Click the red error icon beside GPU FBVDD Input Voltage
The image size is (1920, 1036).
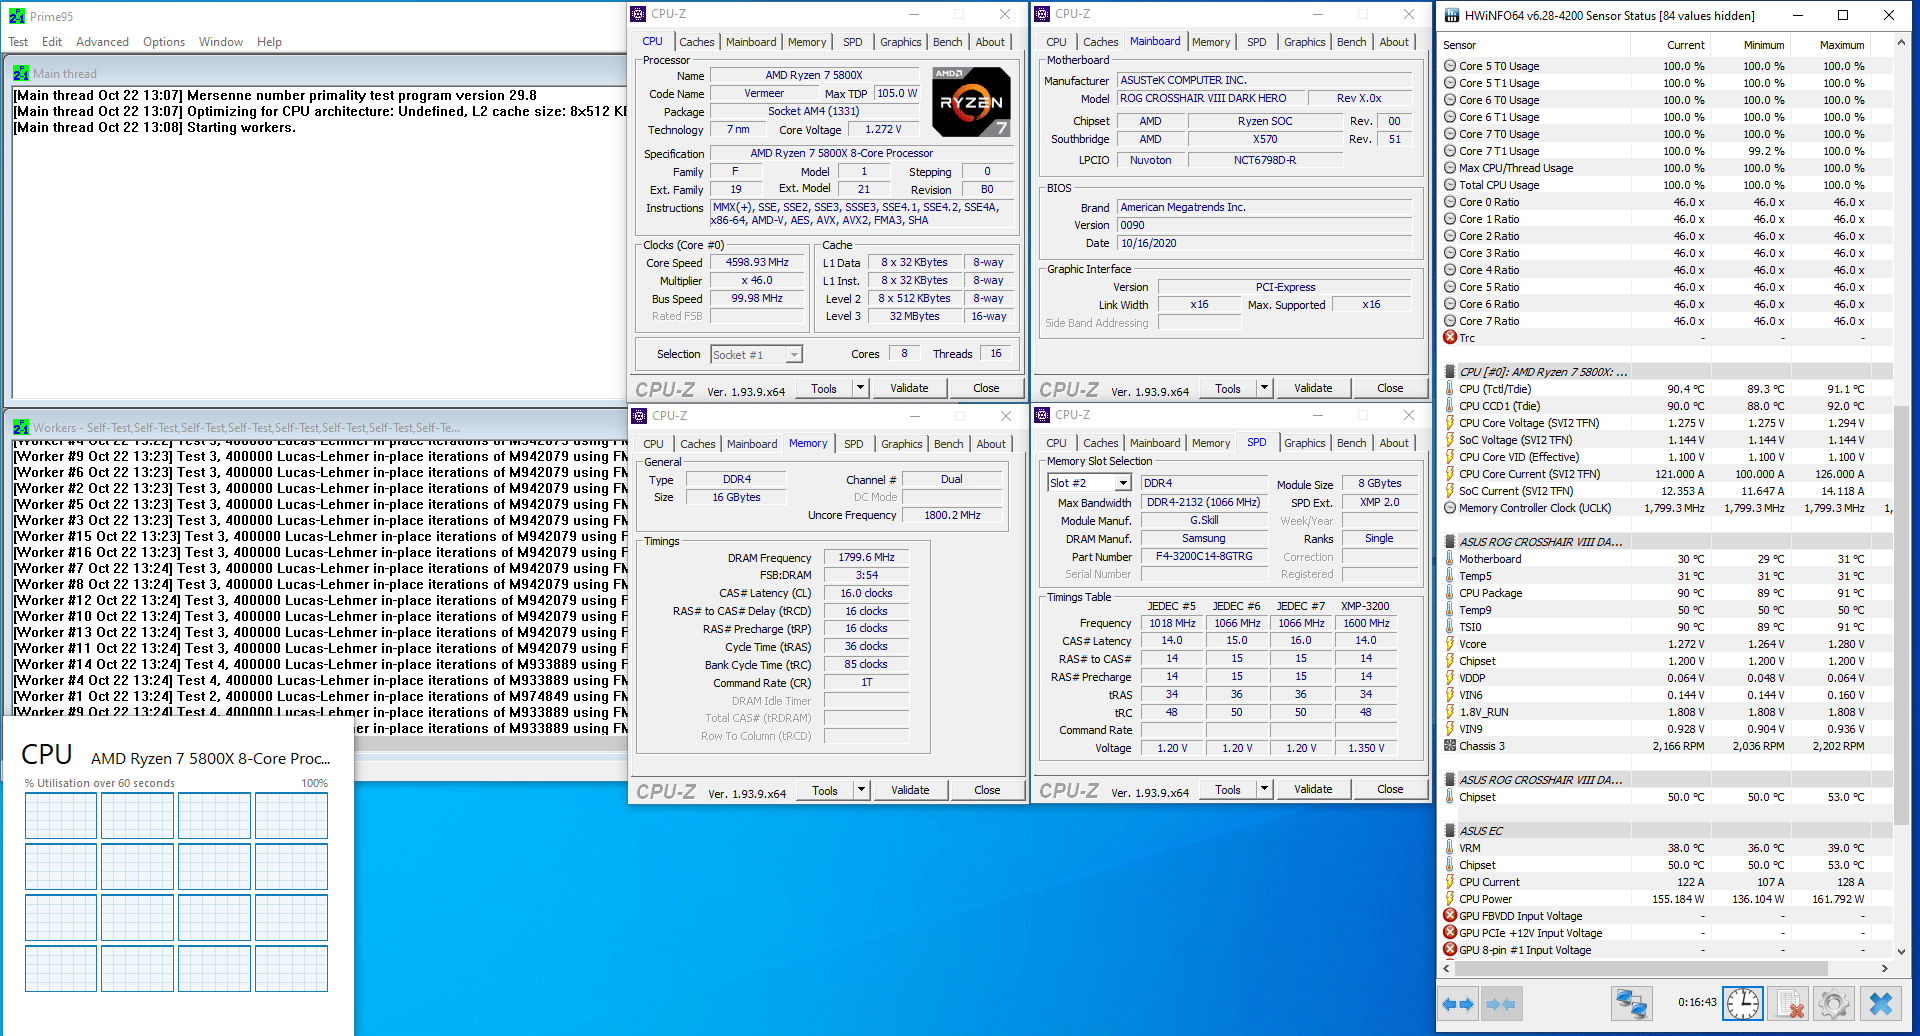[1449, 915]
